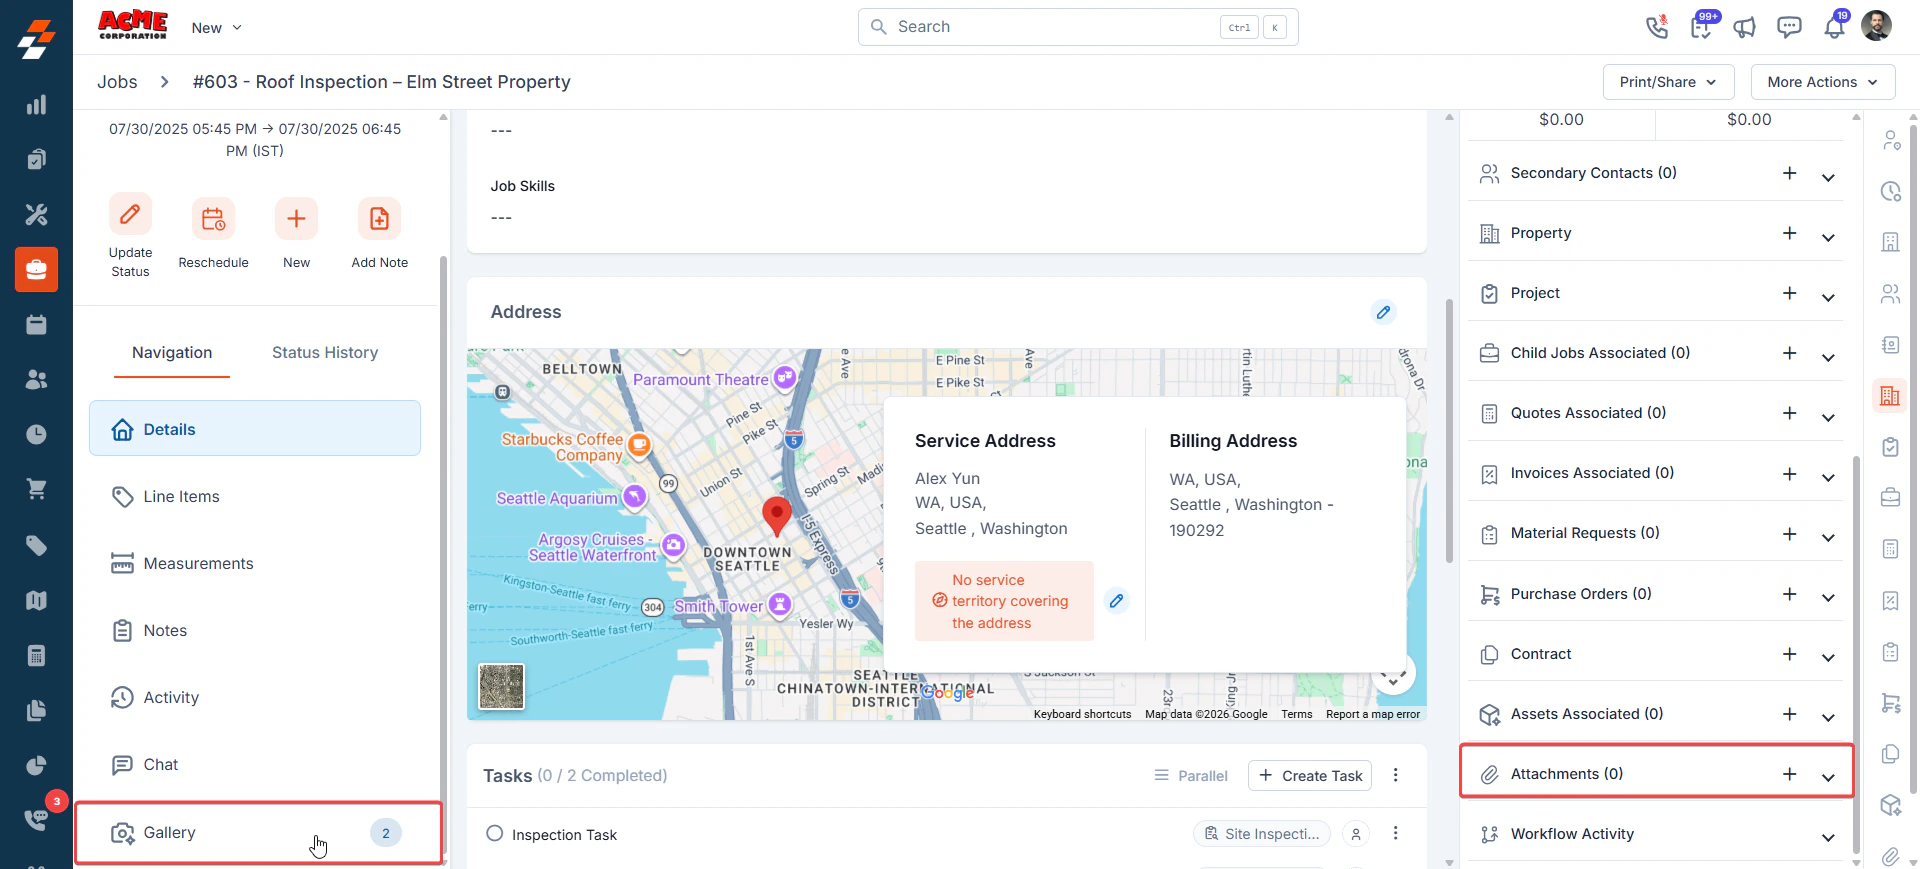Open the Print/Share dropdown
The width and height of the screenshot is (1920, 869).
click(x=1667, y=82)
